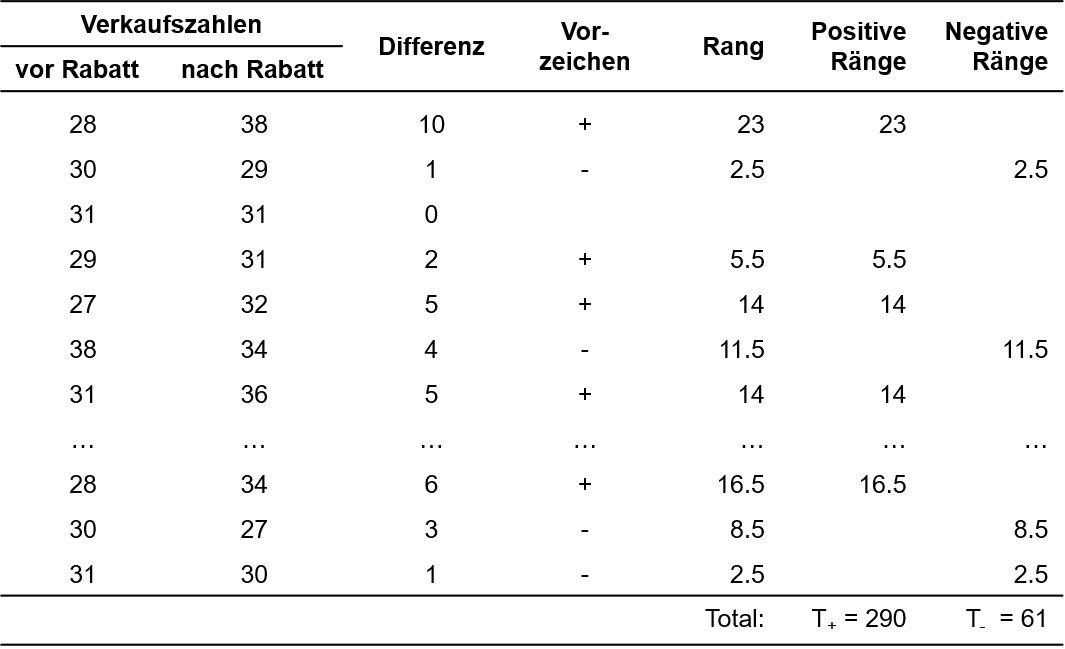Viewport: 1065px width, 649px height.
Task: Select the Negative Ränge header
Action: click(996, 46)
